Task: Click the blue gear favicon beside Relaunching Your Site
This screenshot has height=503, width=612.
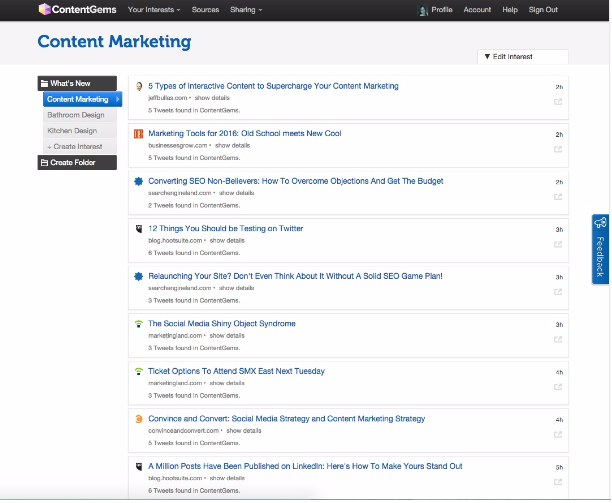Action: pyautogui.click(x=139, y=277)
